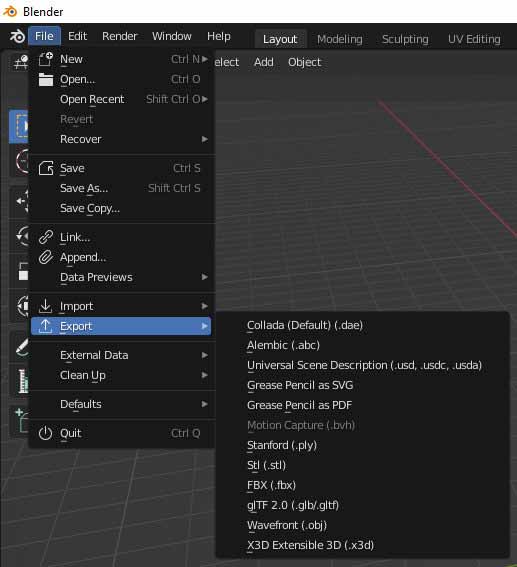Export as Universal Scene Description
This screenshot has width=517, height=567.
[363, 365]
